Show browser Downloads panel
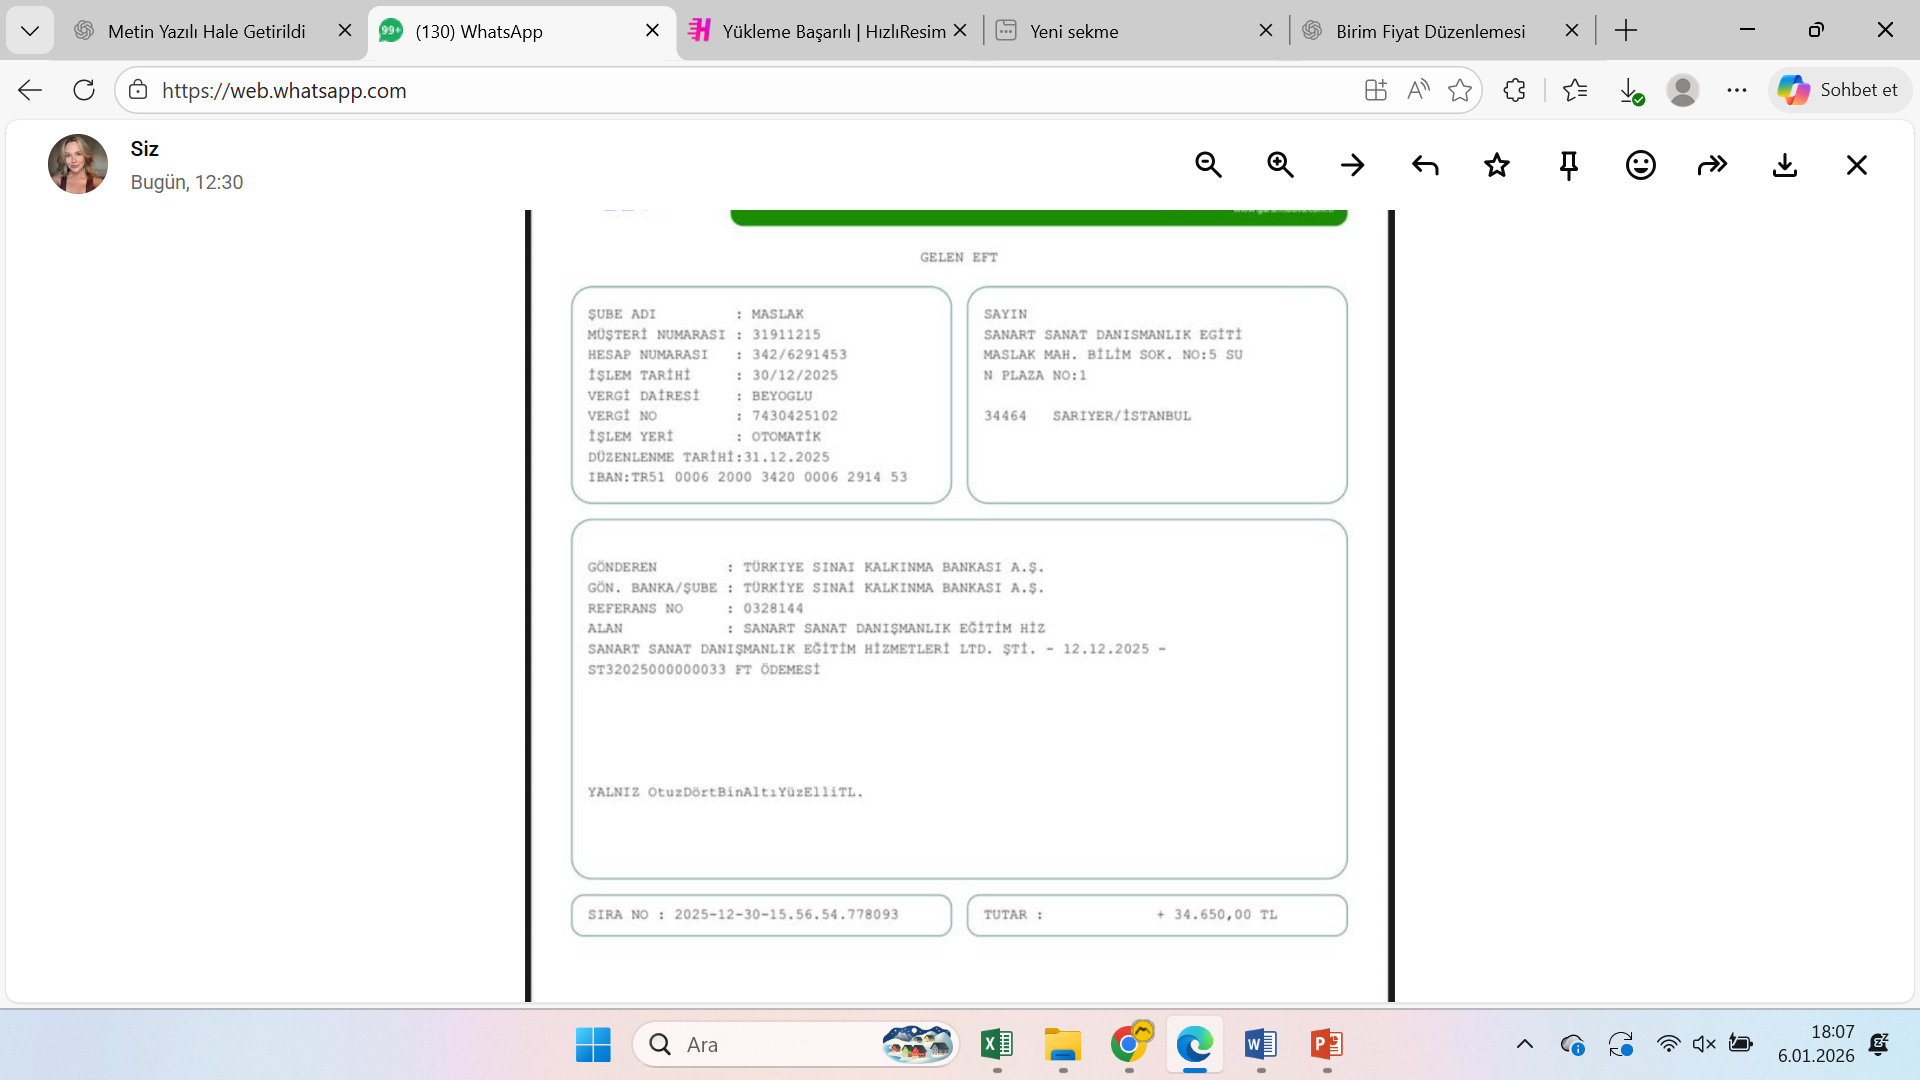The height and width of the screenshot is (1080, 1920). point(1630,90)
